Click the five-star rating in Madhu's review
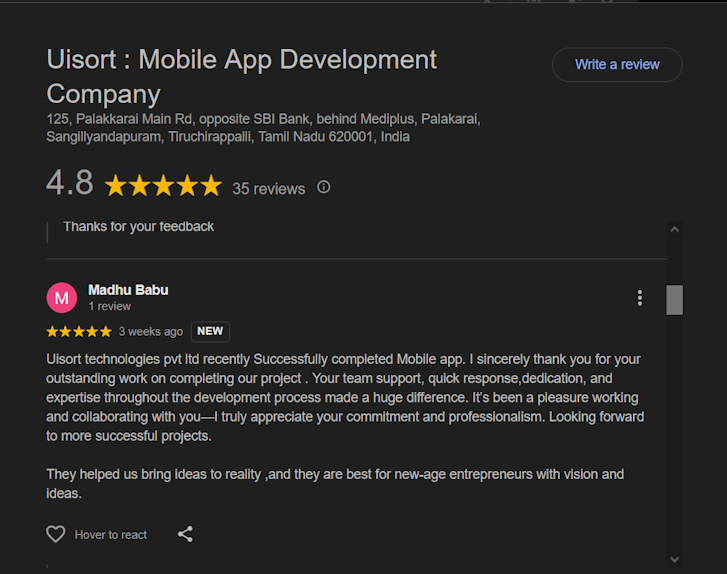Viewport: 727px width, 574px height. pyautogui.click(x=79, y=331)
